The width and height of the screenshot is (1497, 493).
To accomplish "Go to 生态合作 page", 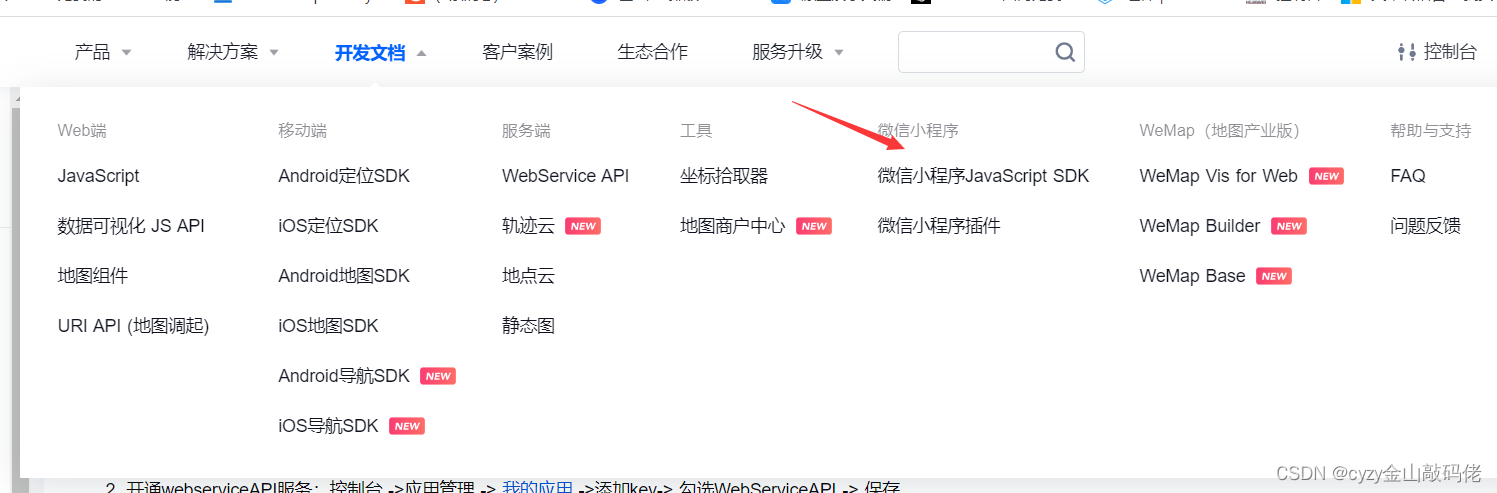I will (653, 52).
